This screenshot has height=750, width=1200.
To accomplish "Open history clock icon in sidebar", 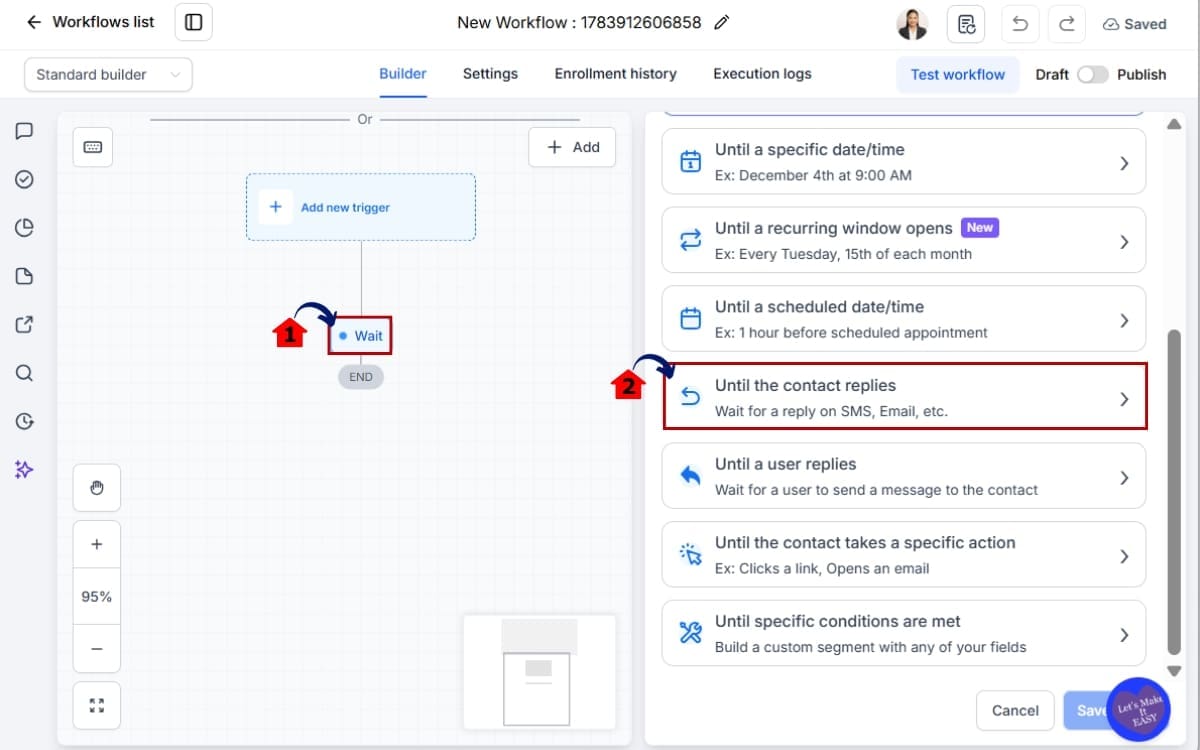I will tap(25, 421).
